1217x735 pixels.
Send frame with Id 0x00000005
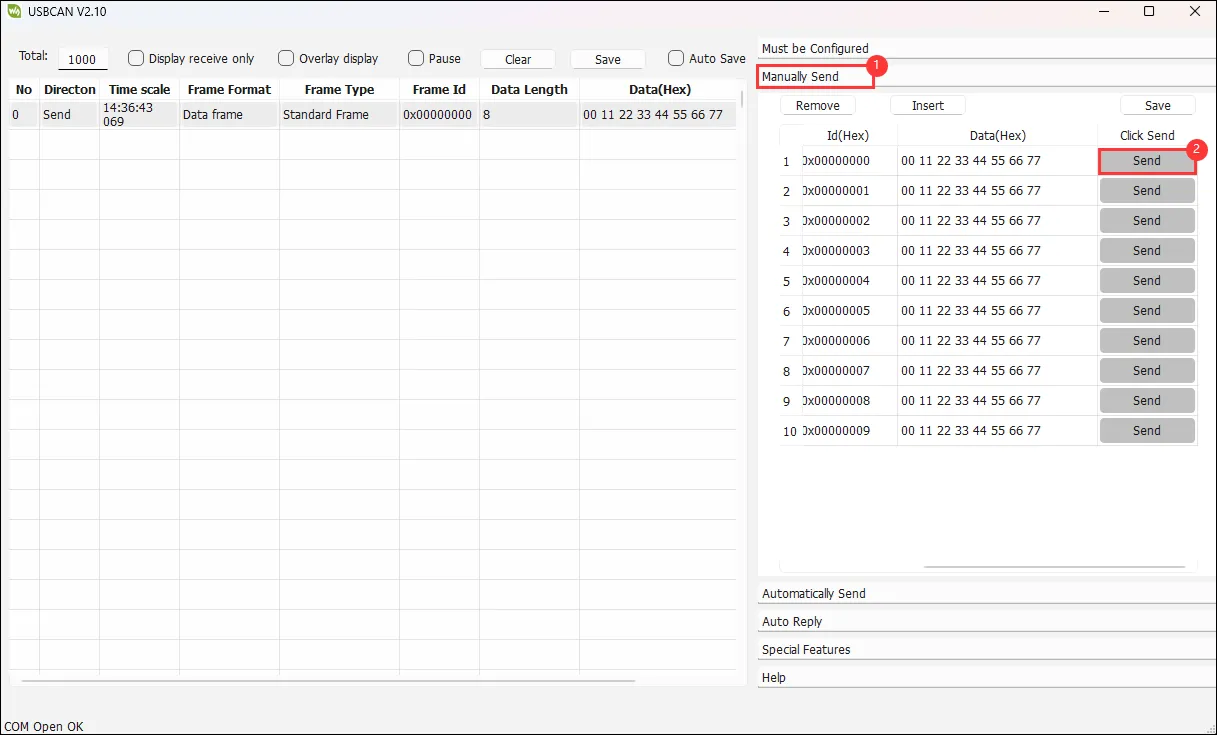point(1146,310)
